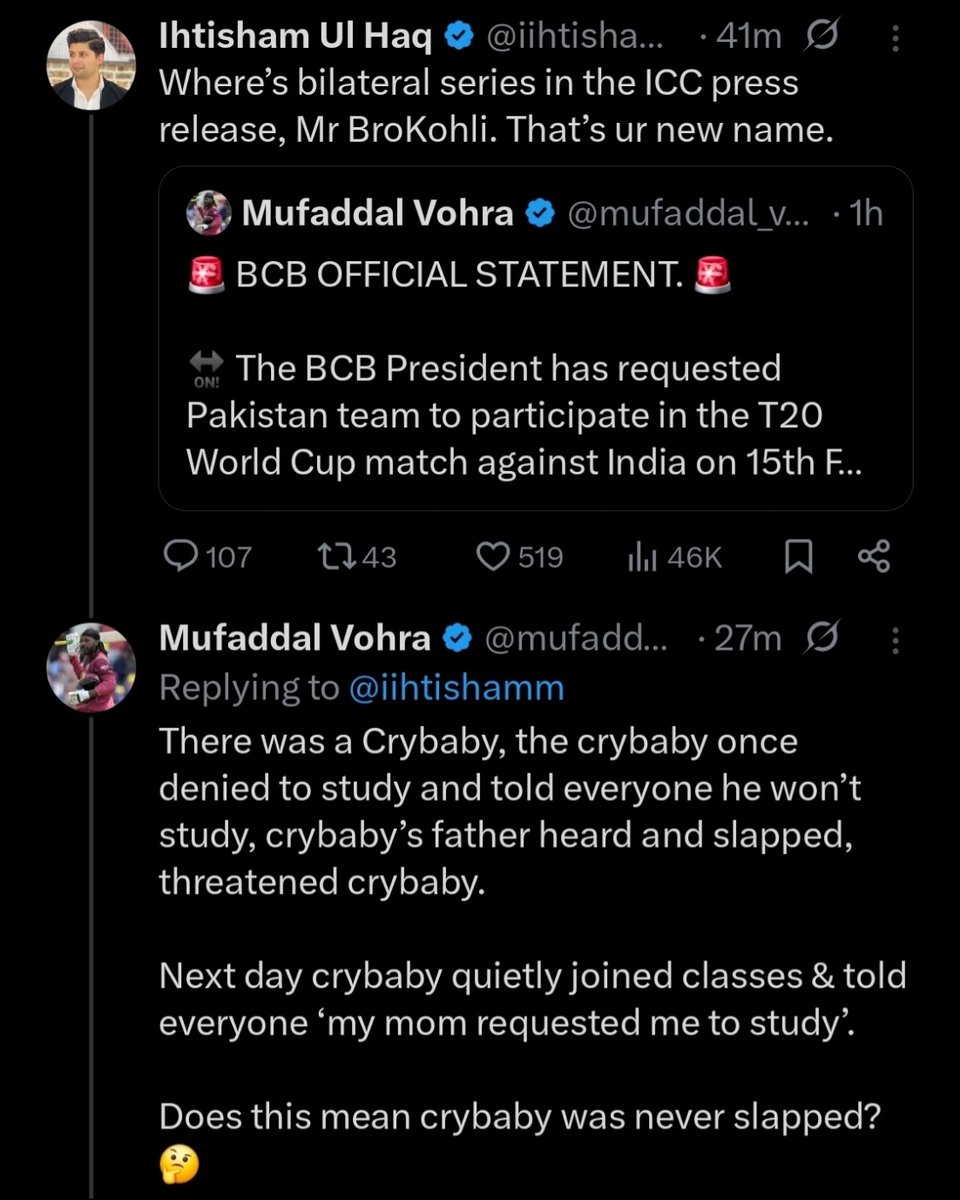
Task: Click Mufaddal Vohra name in quoted tweet
Action: (x=378, y=212)
